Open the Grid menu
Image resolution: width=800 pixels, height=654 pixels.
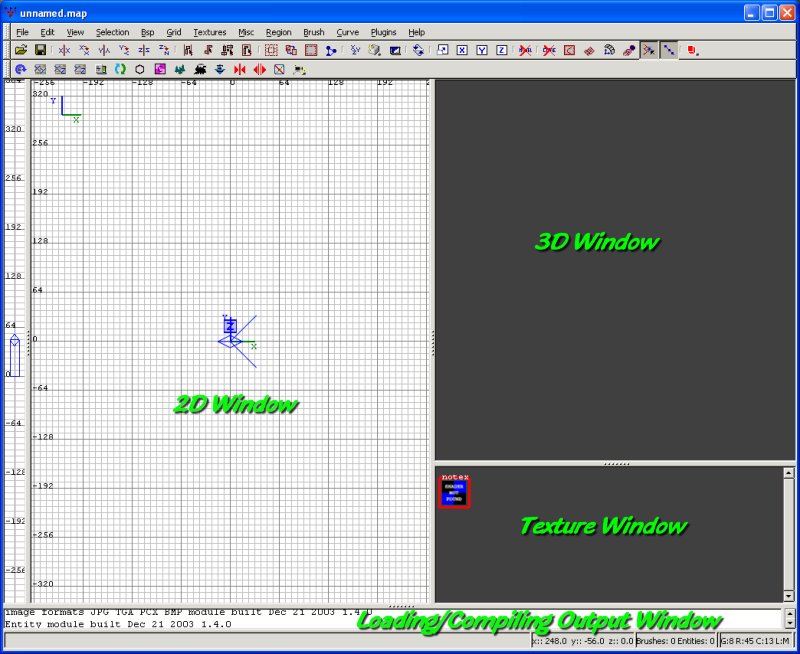click(x=173, y=32)
